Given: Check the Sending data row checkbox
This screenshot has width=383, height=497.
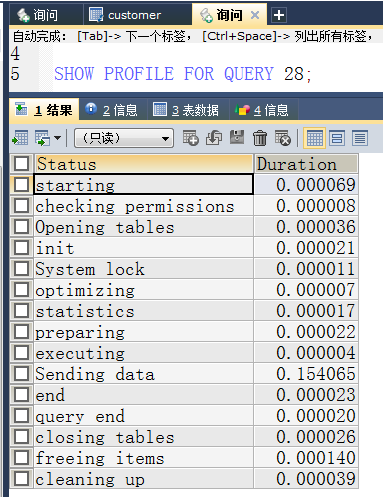Looking at the screenshot, I should click(x=21, y=374).
